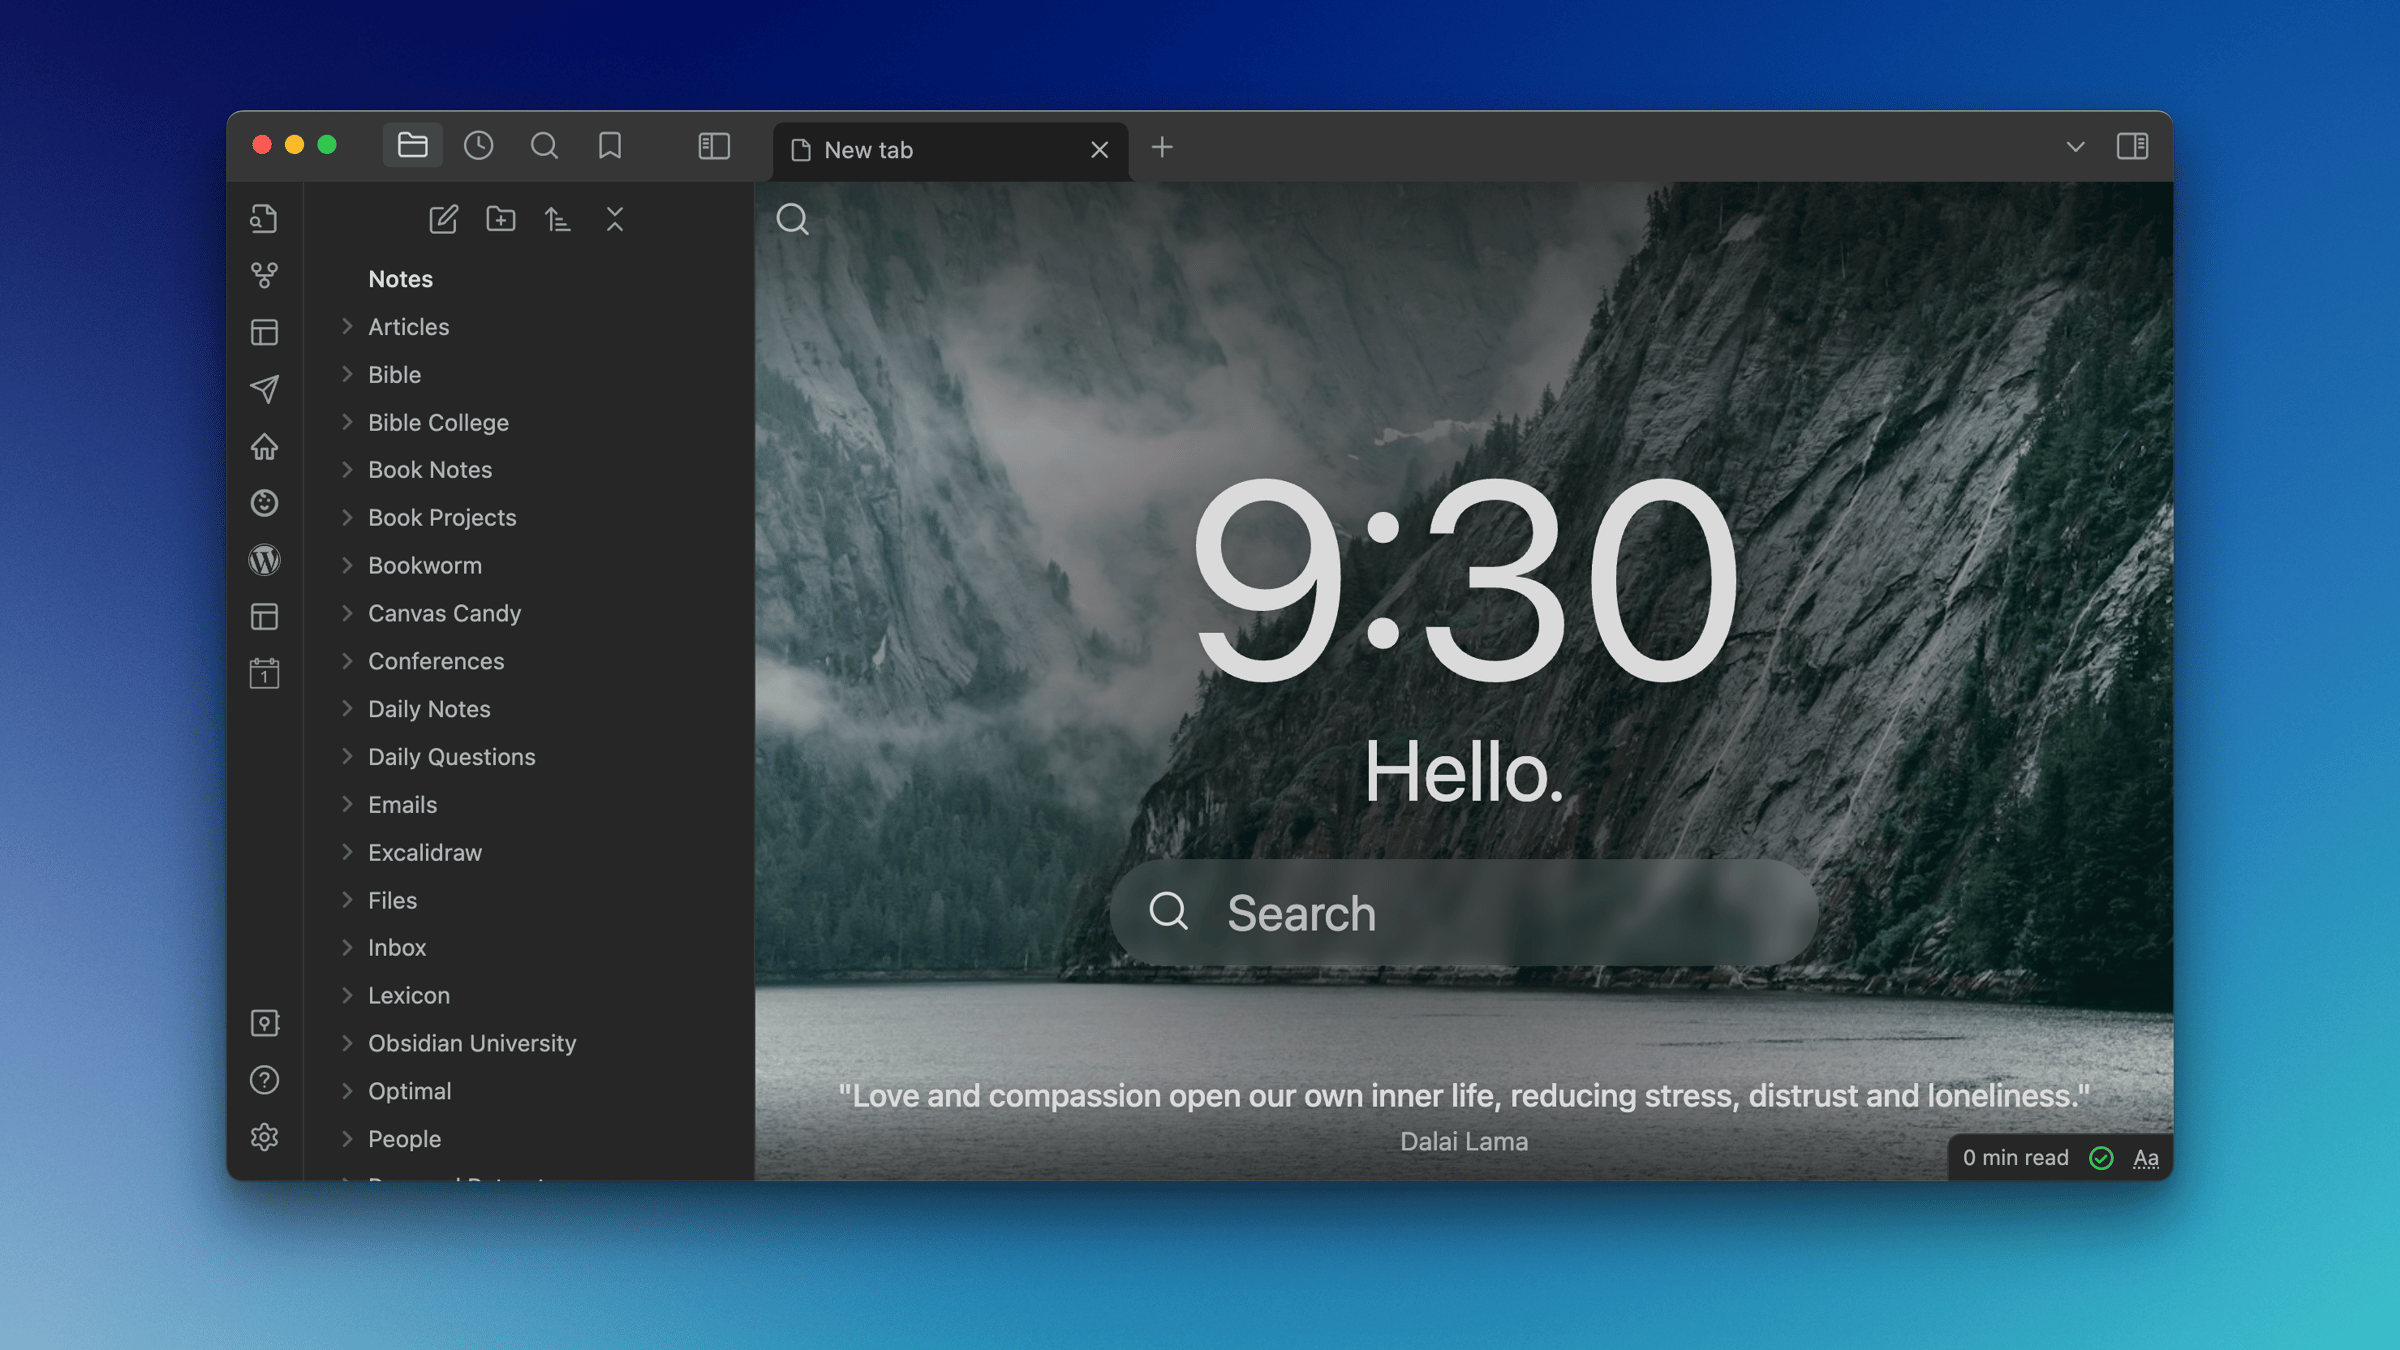Viewport: 2400px width, 1350px height.
Task: Click the green sync status checkmark
Action: (2101, 1158)
